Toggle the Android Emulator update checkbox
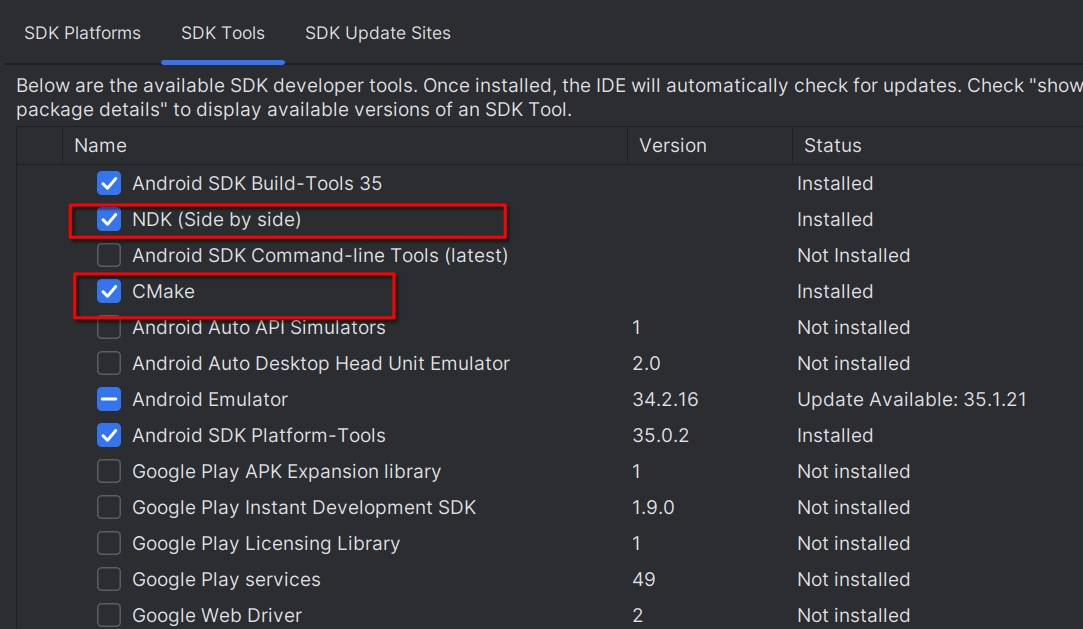The height and width of the screenshot is (629, 1083). [109, 400]
